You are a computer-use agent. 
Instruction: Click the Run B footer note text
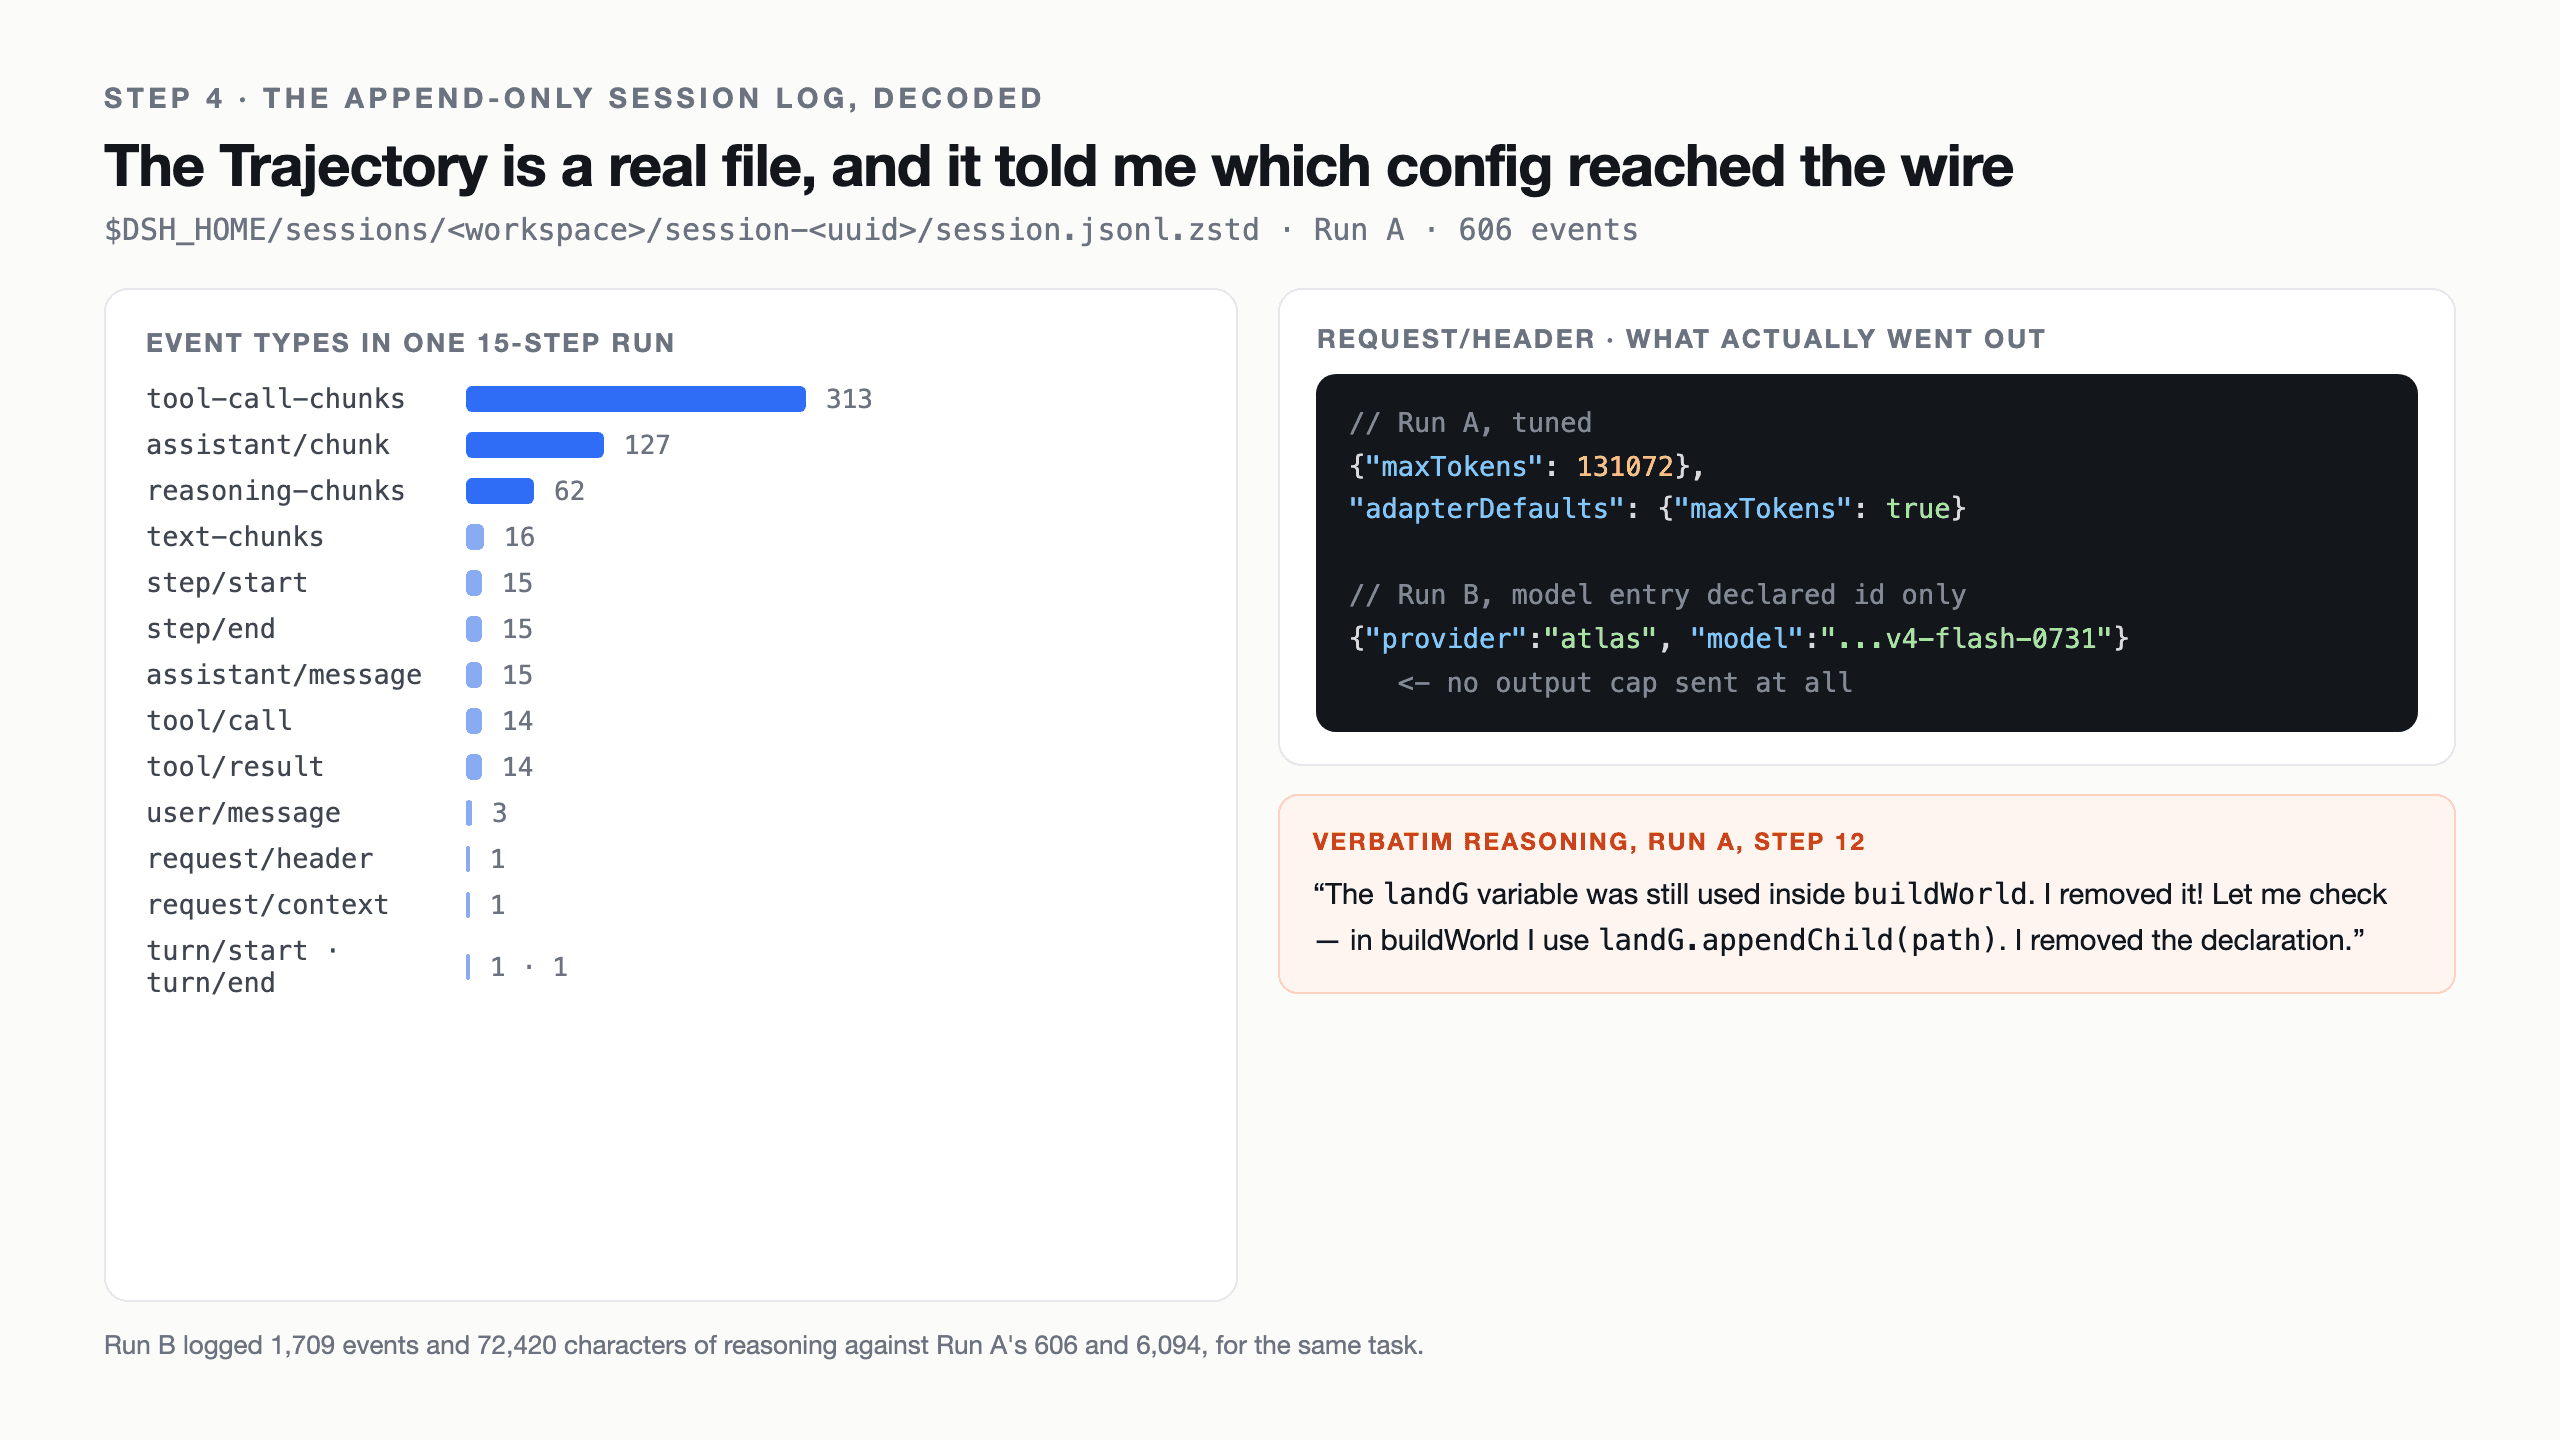click(763, 1345)
